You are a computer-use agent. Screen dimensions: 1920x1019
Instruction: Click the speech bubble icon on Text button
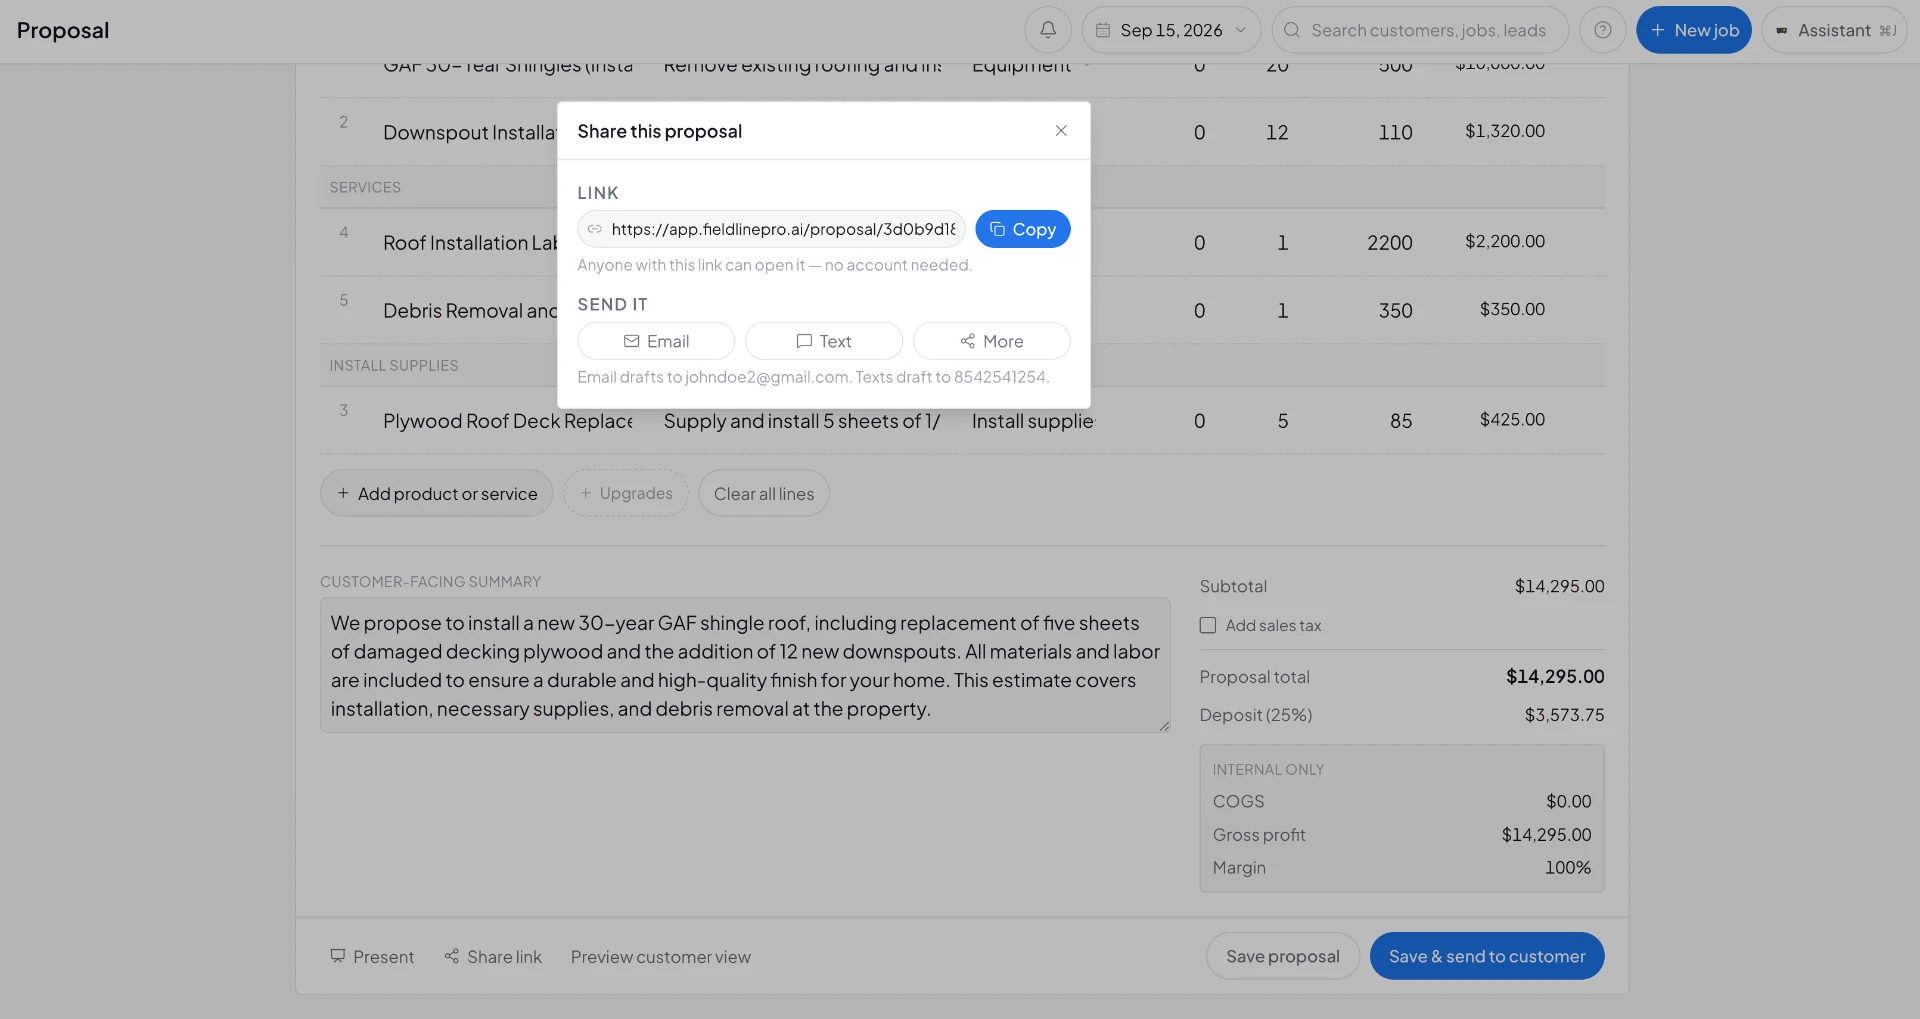pos(803,341)
